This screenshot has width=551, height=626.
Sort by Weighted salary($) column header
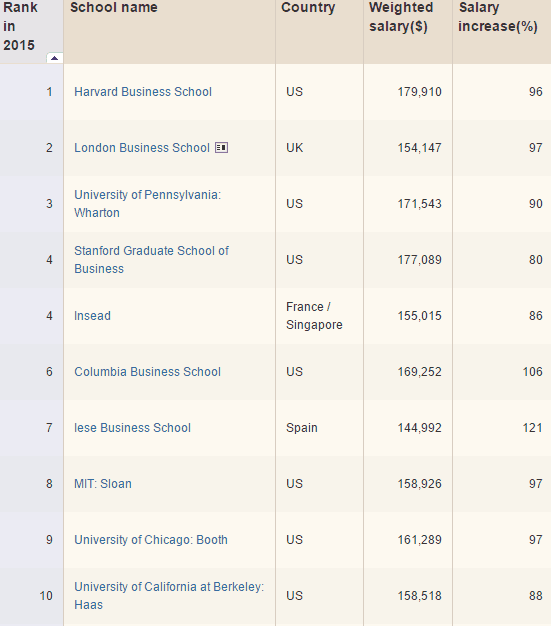pyautogui.click(x=401, y=17)
